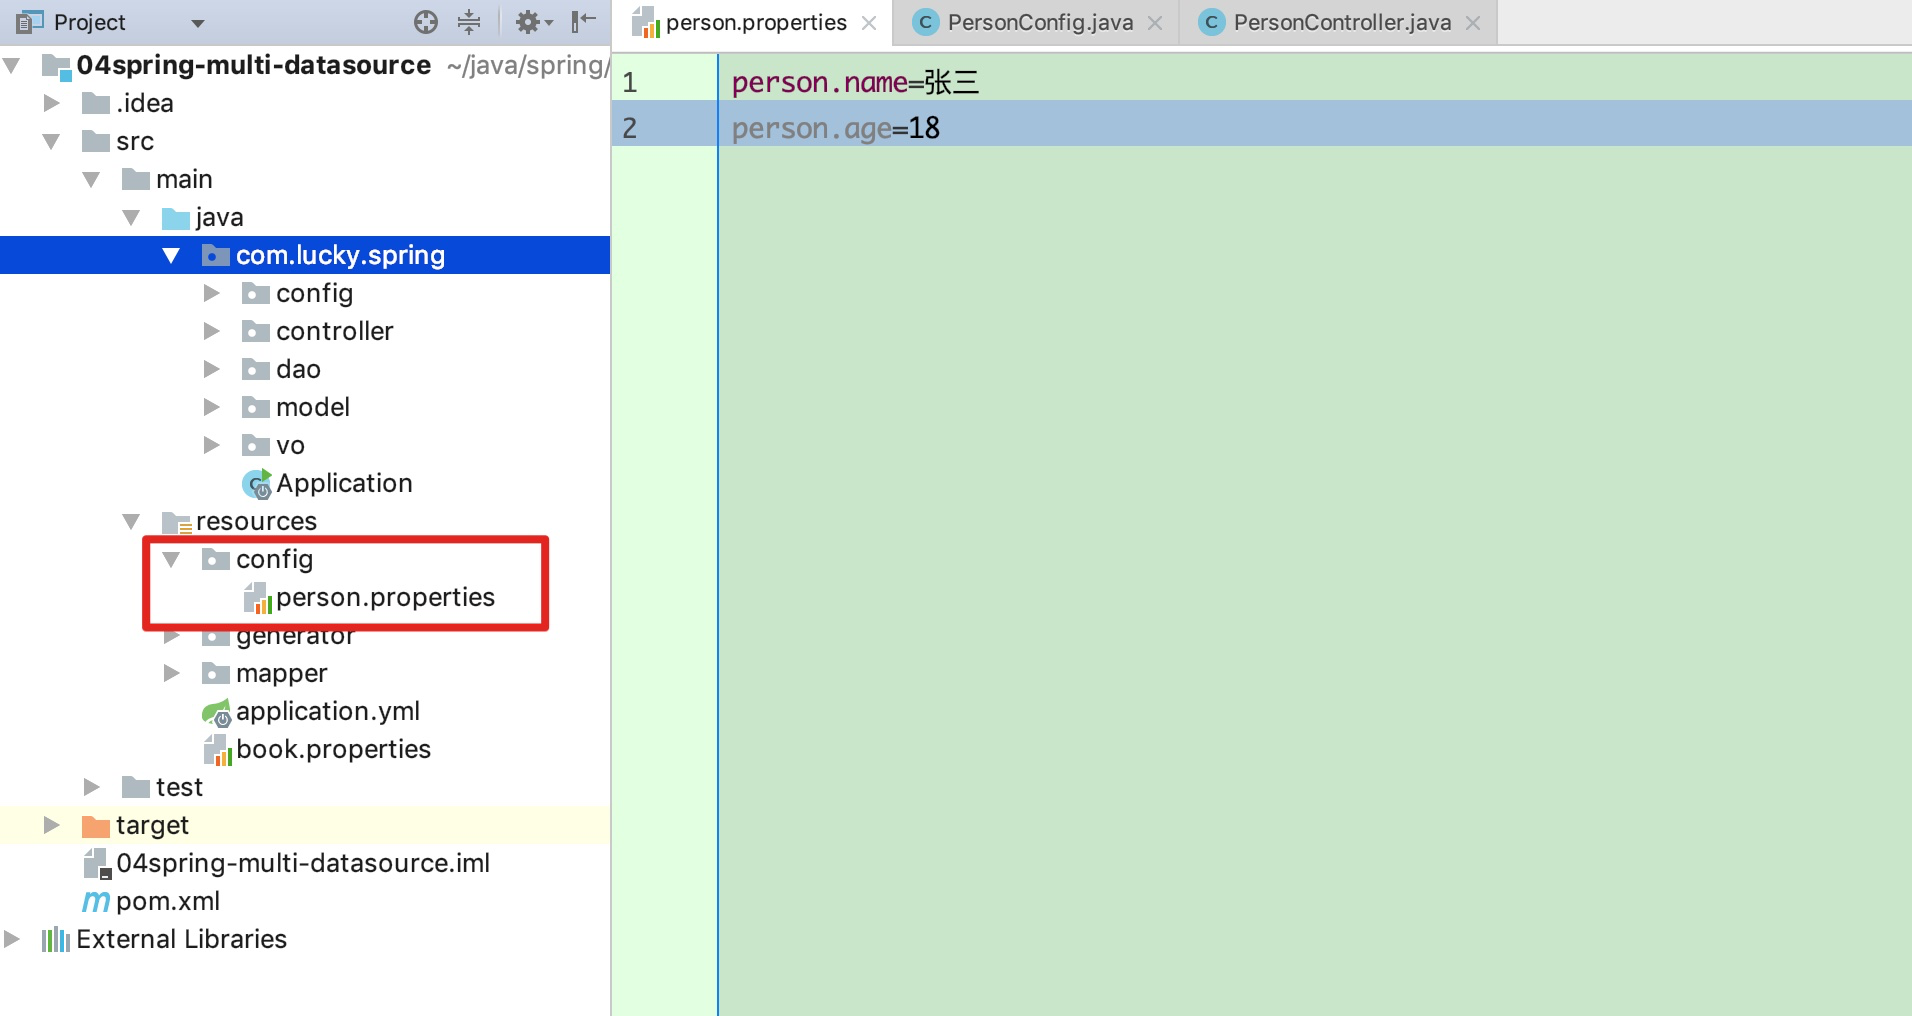The width and height of the screenshot is (1912, 1016).
Task: Select the com.lucky.spring package icon
Action: coord(216,256)
